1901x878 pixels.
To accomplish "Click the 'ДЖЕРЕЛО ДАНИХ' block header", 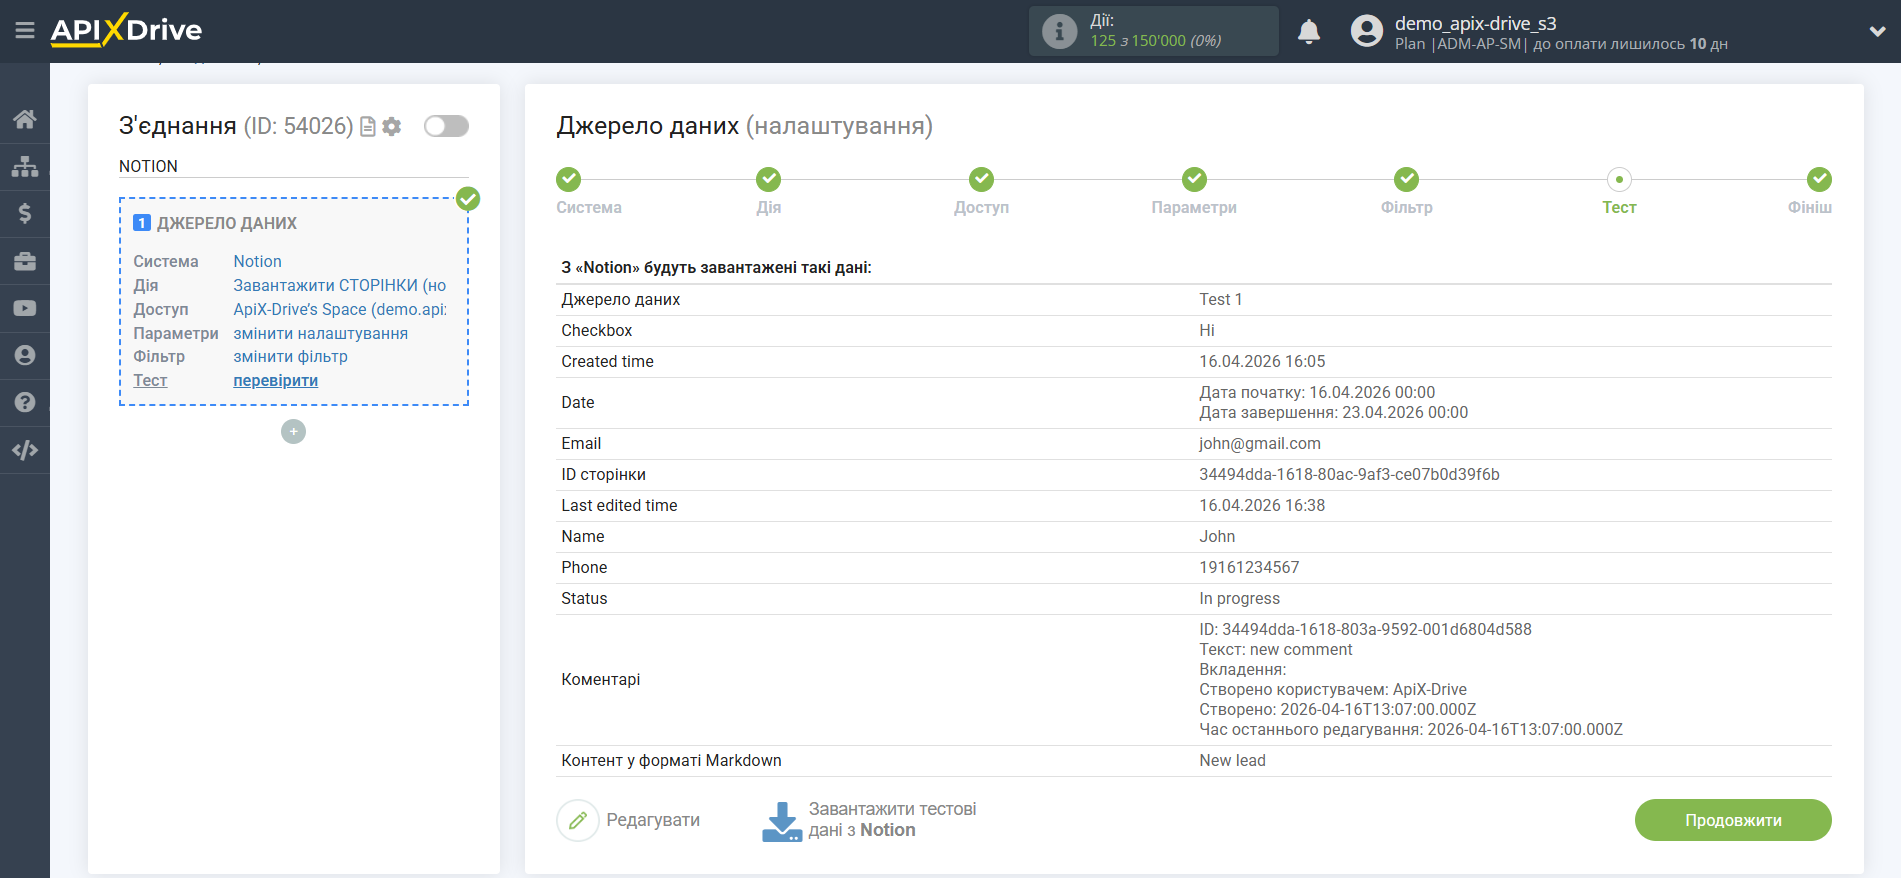I will click(227, 223).
